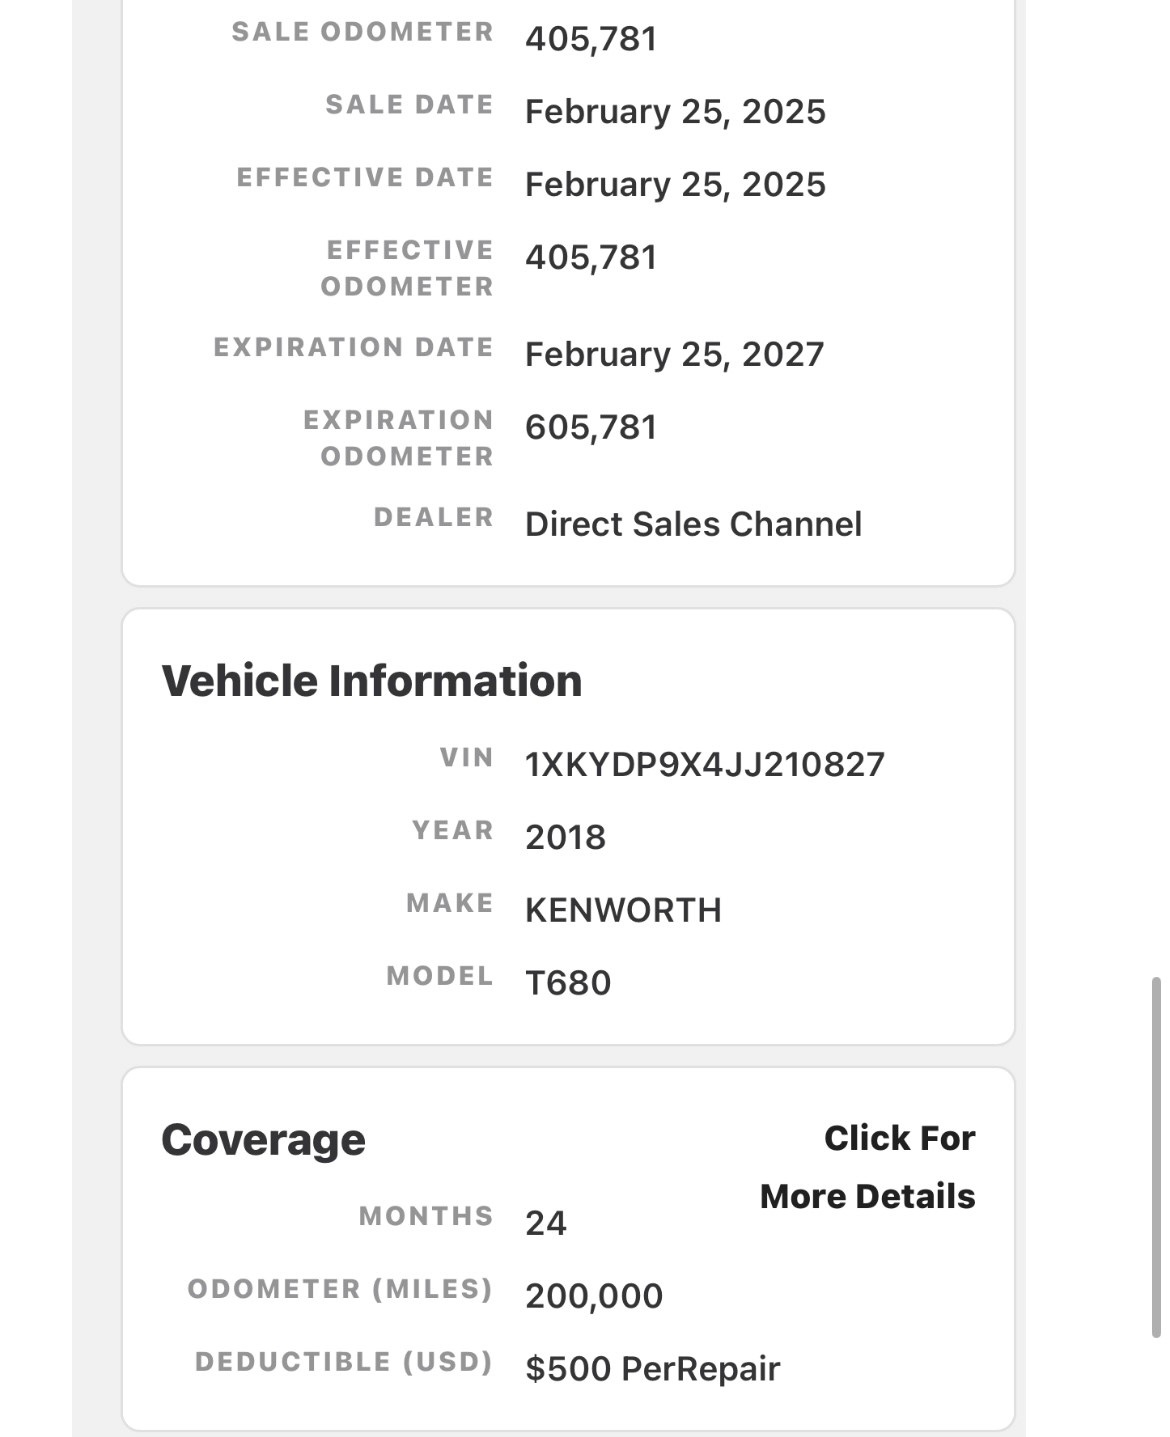Select the VIN number 1XKYDP9X4JJ210827
The image size is (1170, 1437).
[705, 764]
